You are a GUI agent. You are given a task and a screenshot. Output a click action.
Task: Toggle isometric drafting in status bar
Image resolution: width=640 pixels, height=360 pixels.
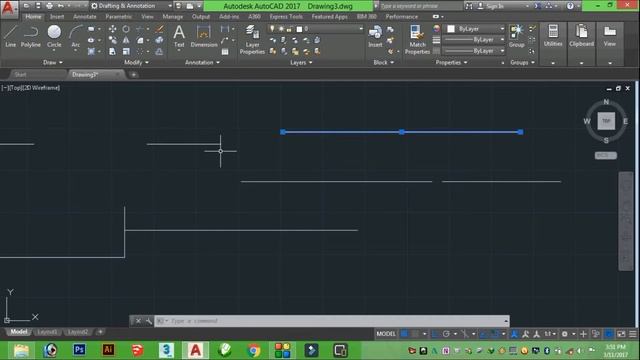point(465,334)
